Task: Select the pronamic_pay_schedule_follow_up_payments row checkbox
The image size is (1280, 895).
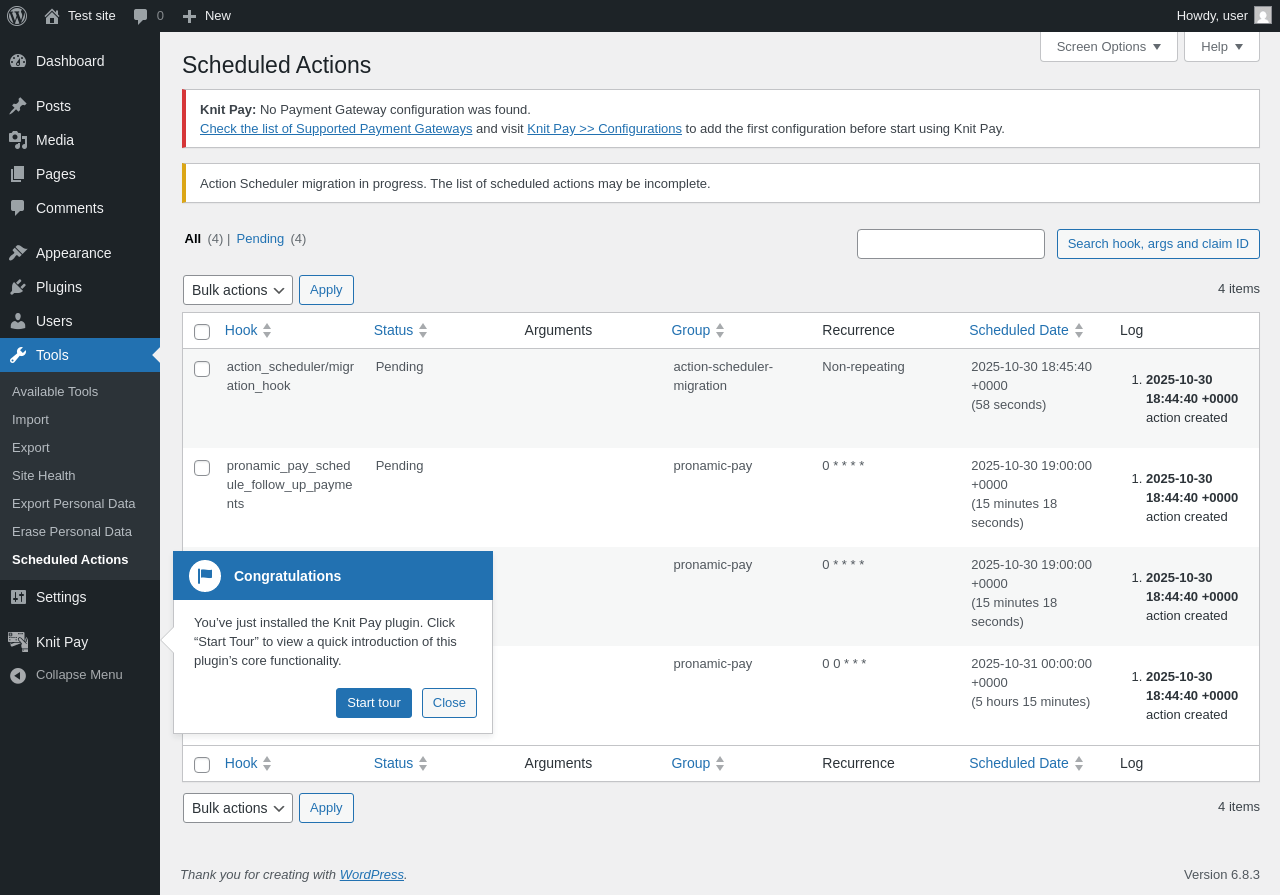Action: [202, 468]
